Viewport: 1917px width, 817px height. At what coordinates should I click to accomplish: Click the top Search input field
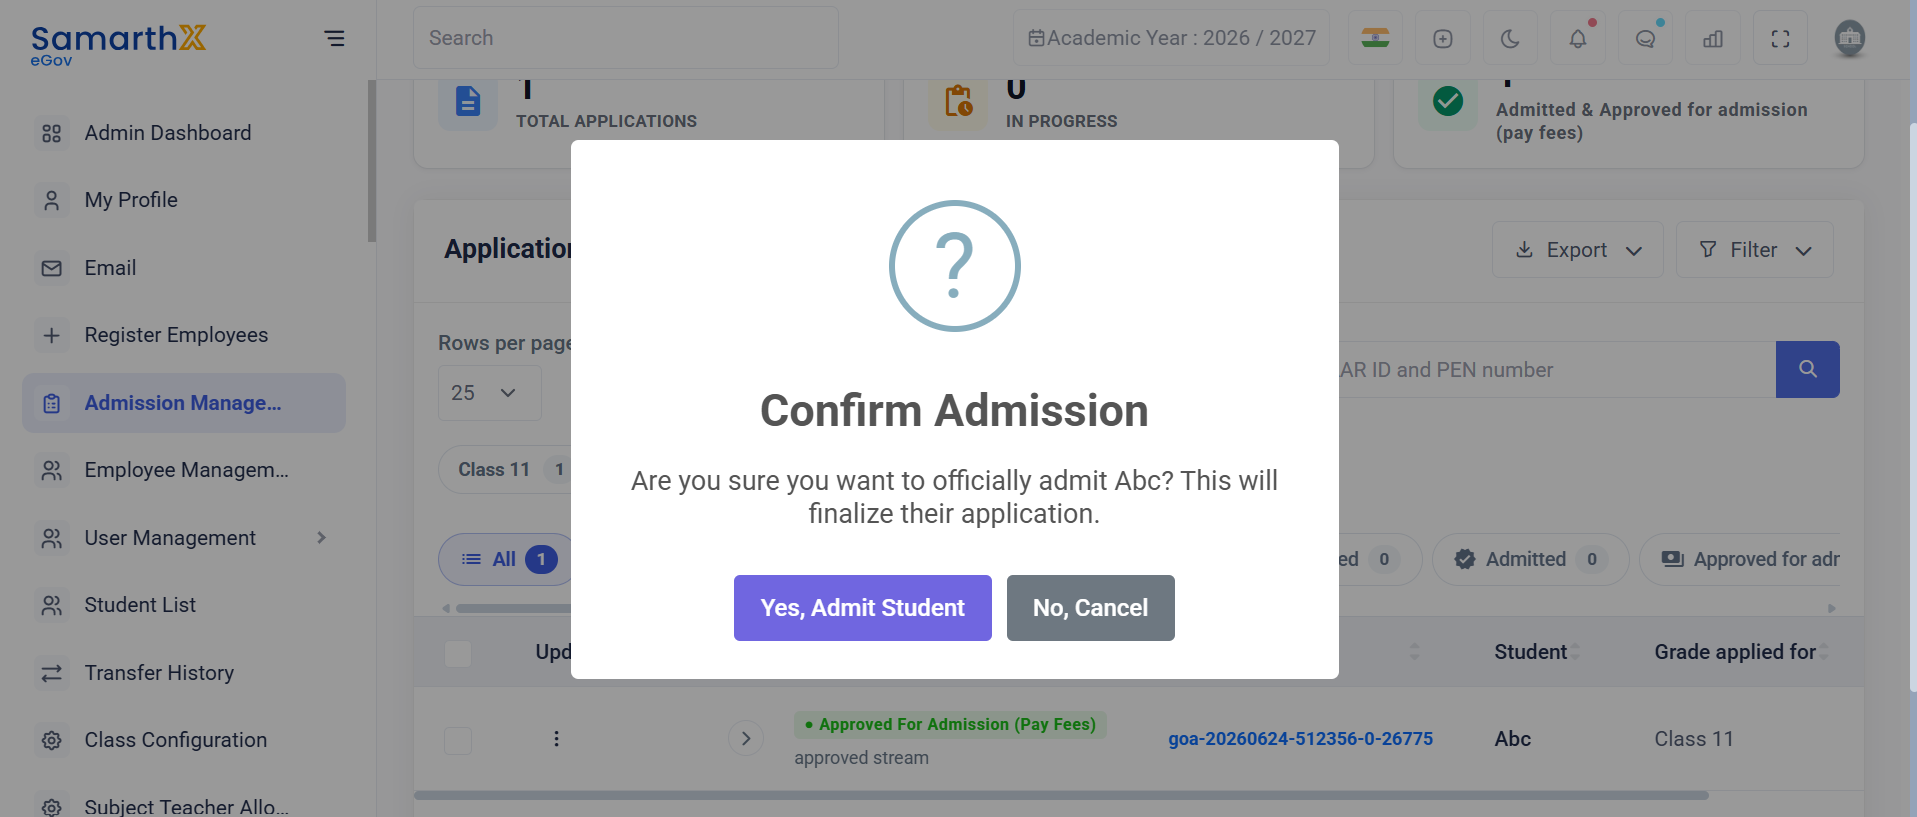tap(626, 38)
